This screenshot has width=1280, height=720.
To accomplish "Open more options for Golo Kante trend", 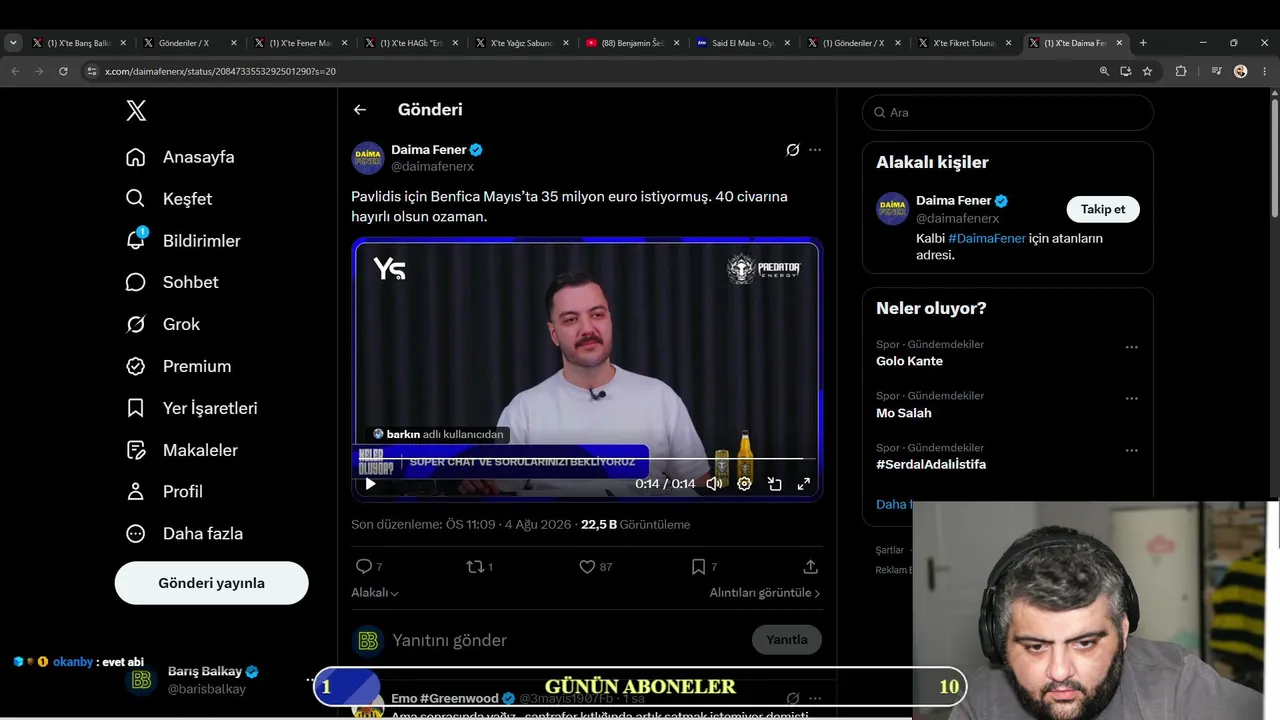I will (1132, 347).
